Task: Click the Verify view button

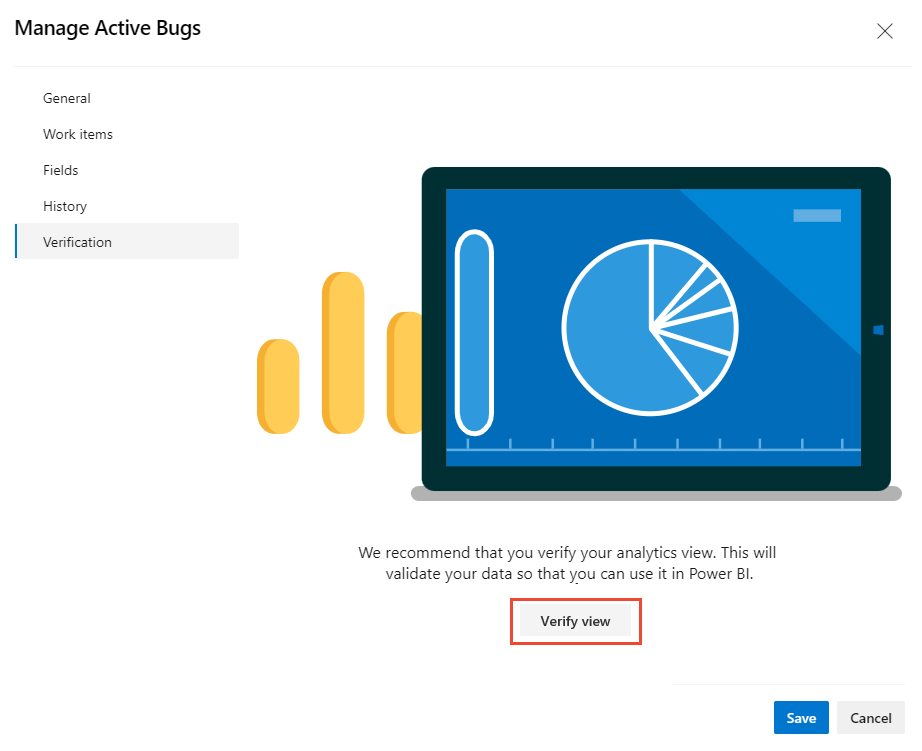Action: click(575, 621)
